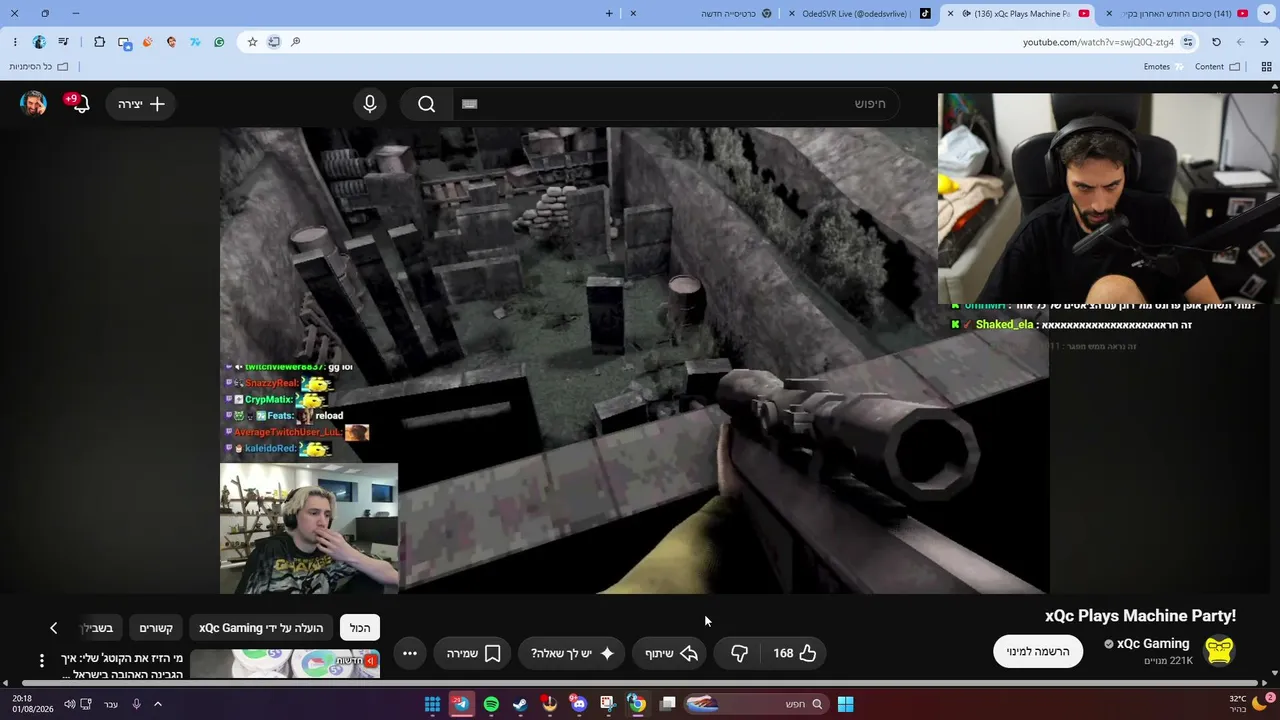The image size is (1280, 720).
Task: Click the taskbar volume icon
Action: click(x=70, y=704)
